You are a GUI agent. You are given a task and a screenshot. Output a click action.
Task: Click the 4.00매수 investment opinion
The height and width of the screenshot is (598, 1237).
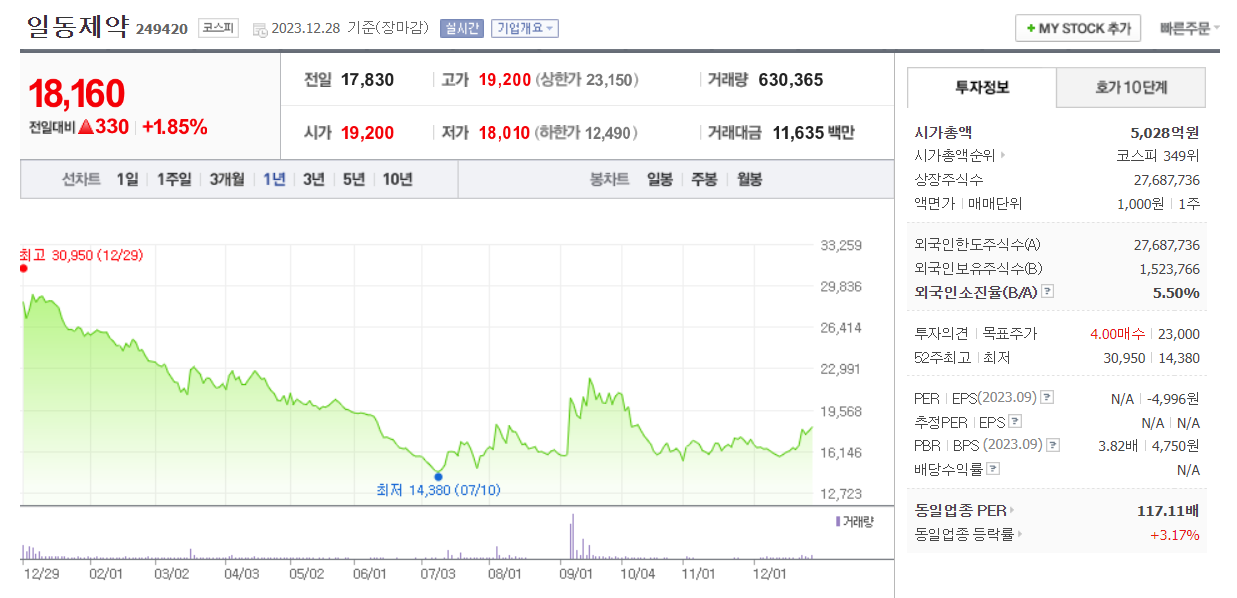pyautogui.click(x=1117, y=334)
